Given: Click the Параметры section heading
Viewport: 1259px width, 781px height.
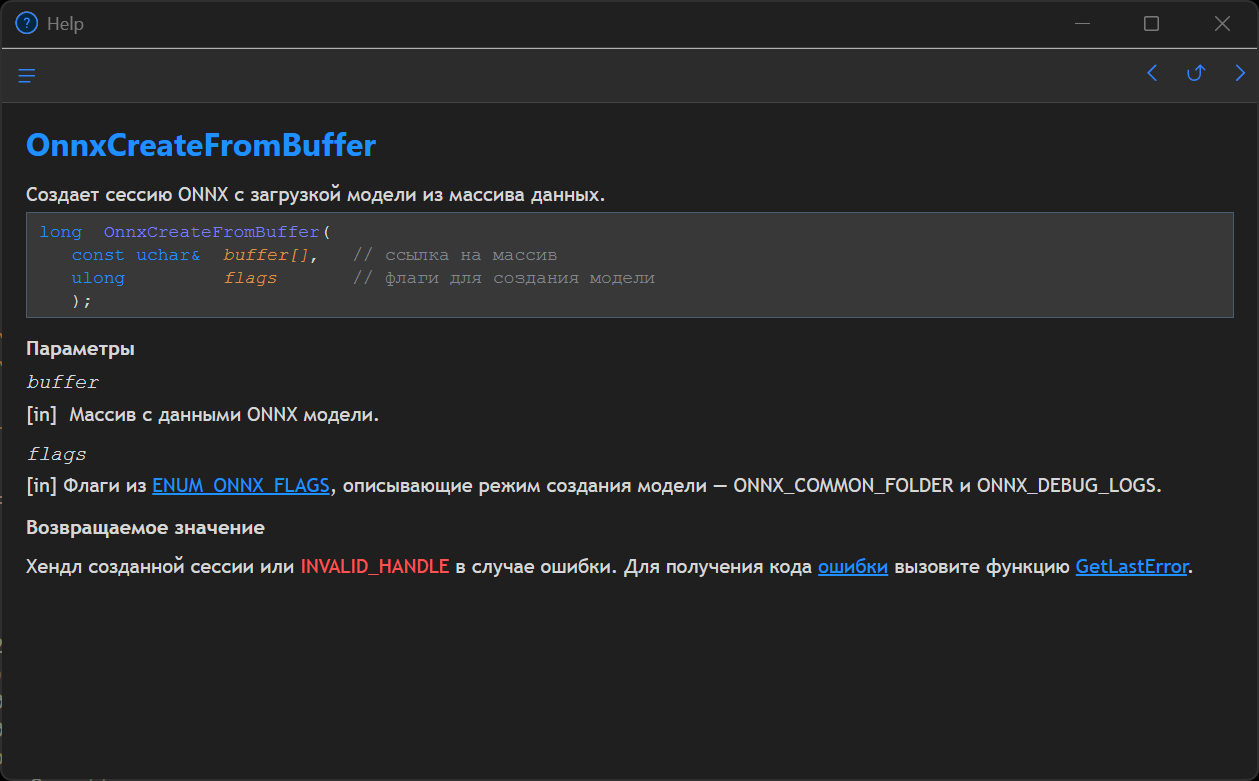Looking at the screenshot, I should tap(80, 349).
